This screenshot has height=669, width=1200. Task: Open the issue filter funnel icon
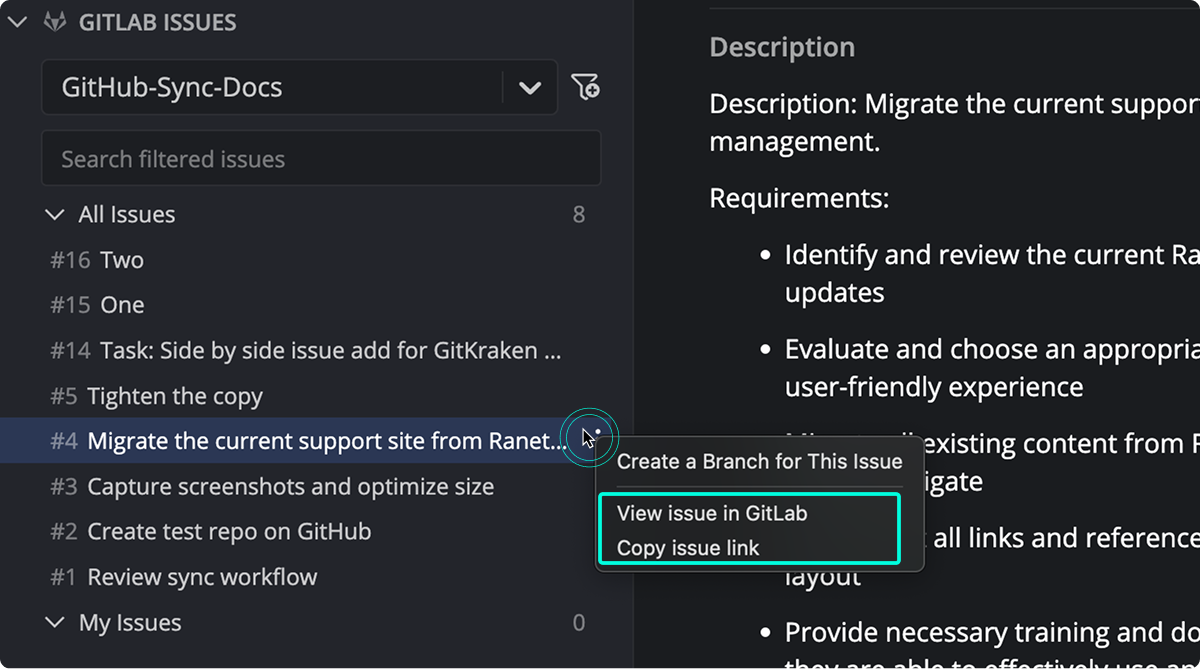pos(586,87)
